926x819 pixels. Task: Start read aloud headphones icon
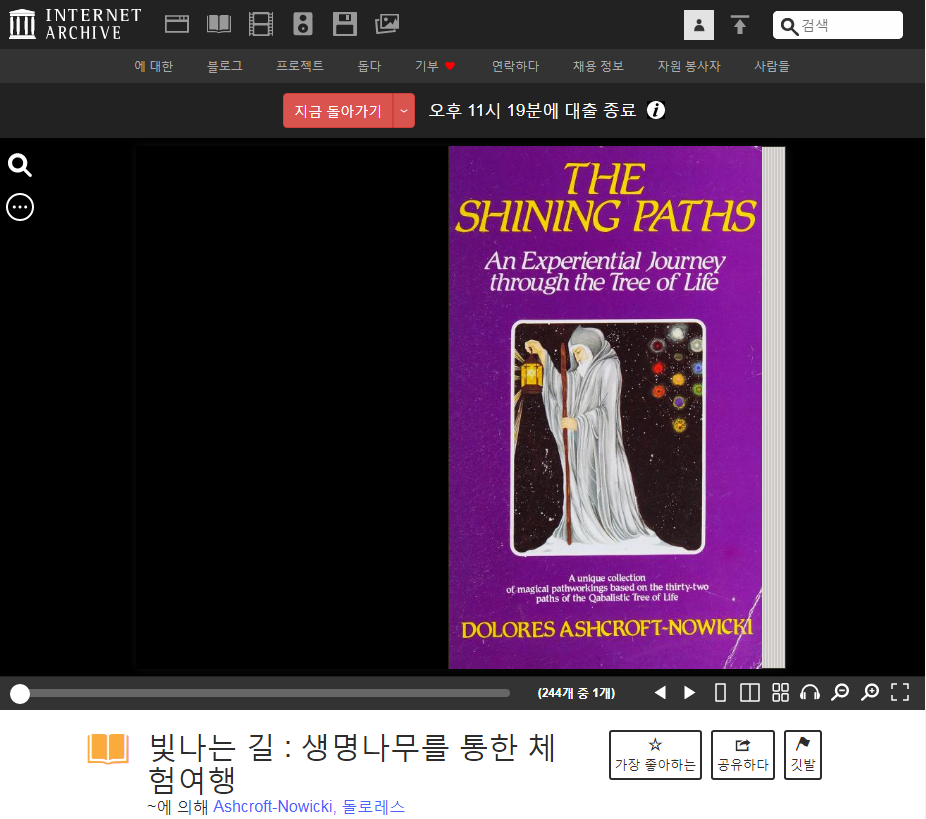810,692
